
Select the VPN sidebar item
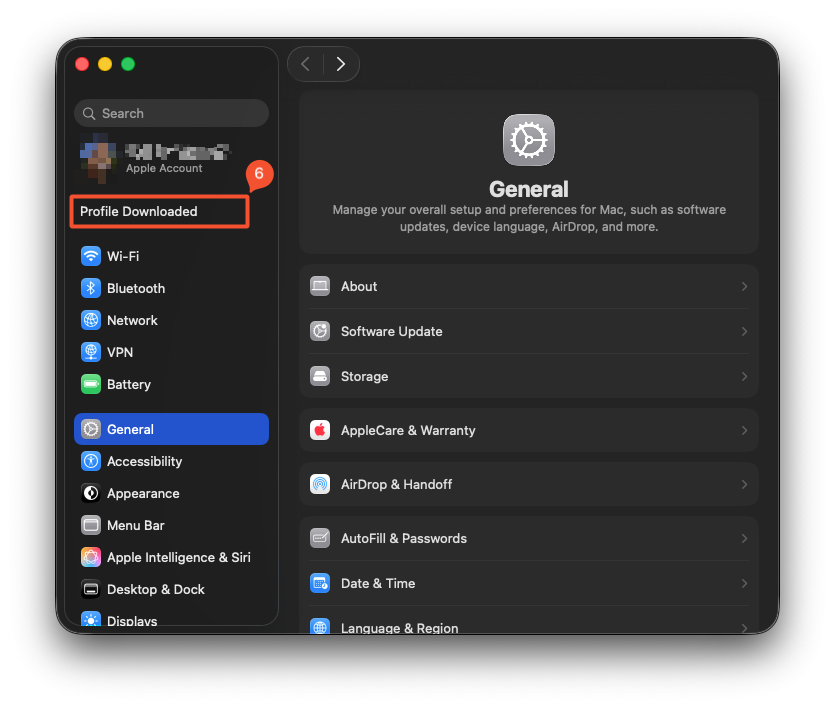(x=171, y=352)
